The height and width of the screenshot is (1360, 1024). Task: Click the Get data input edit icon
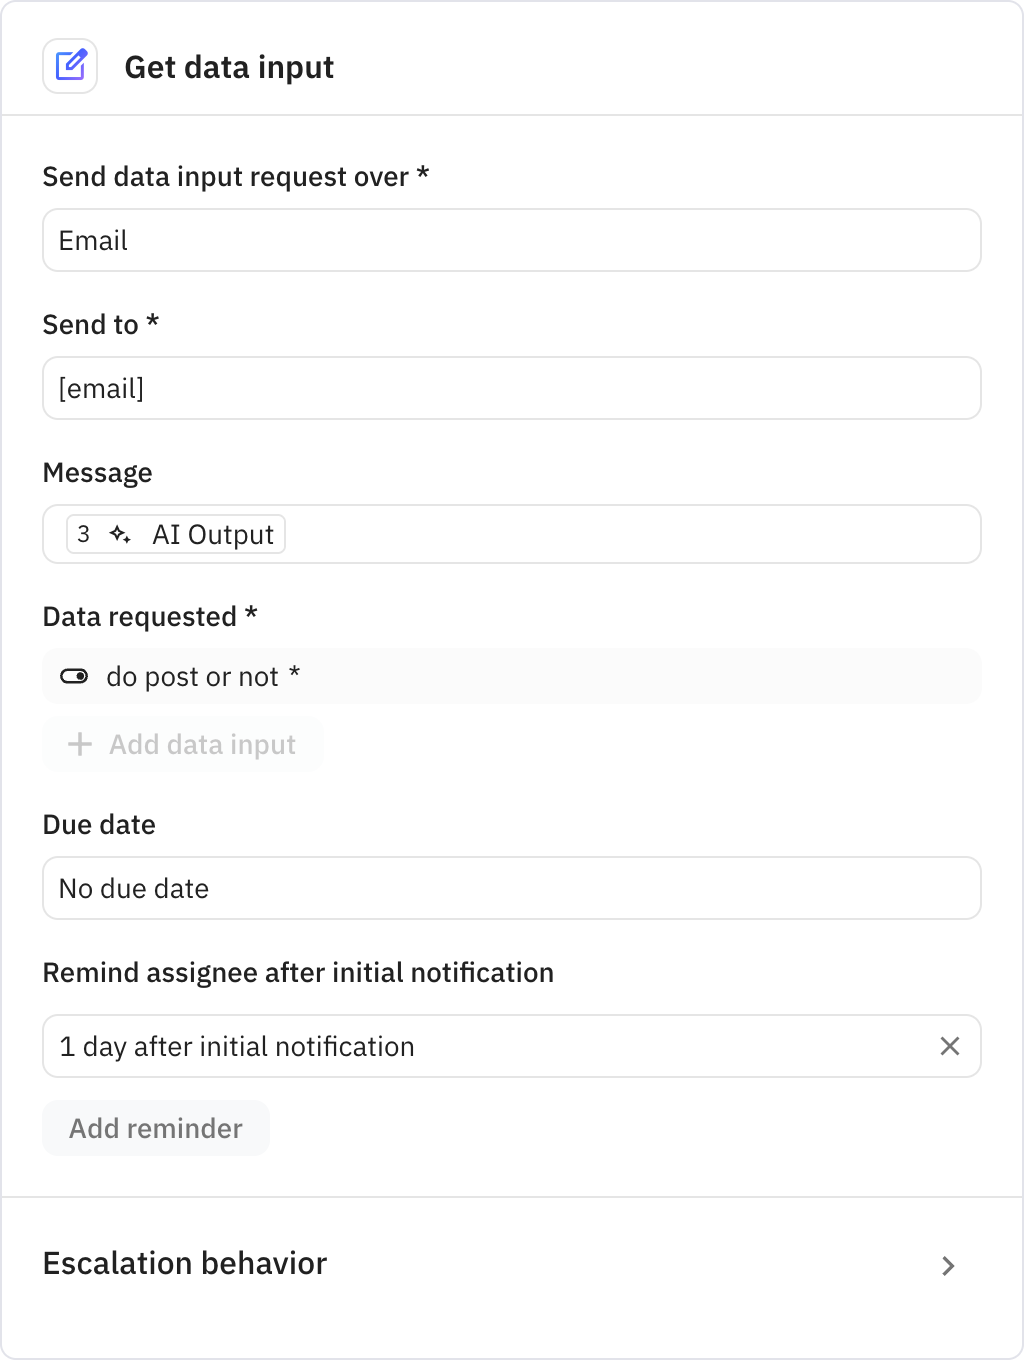tap(70, 65)
